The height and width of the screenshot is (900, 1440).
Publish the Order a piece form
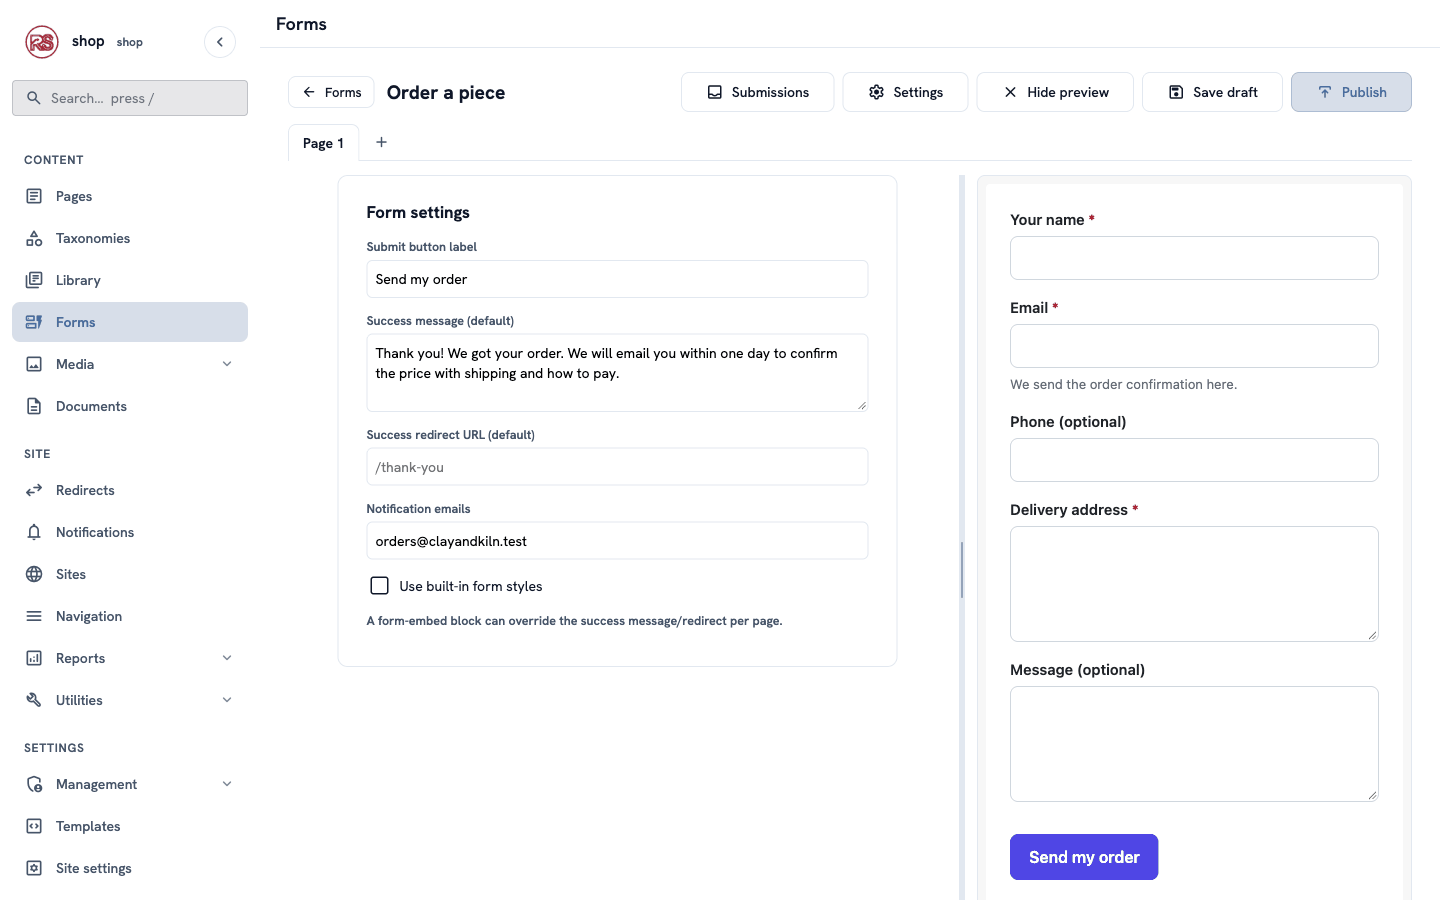pyautogui.click(x=1351, y=92)
